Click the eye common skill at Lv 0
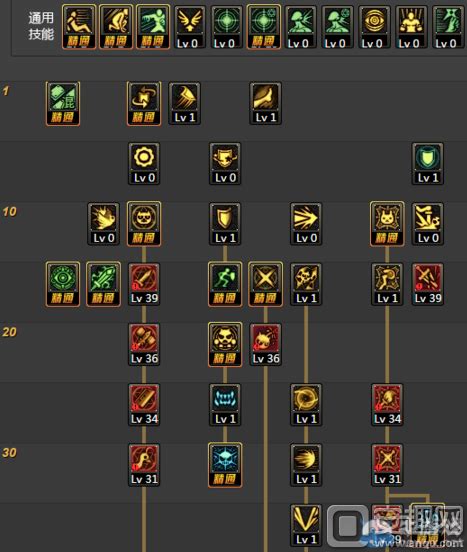467x552 pixels. [374, 27]
